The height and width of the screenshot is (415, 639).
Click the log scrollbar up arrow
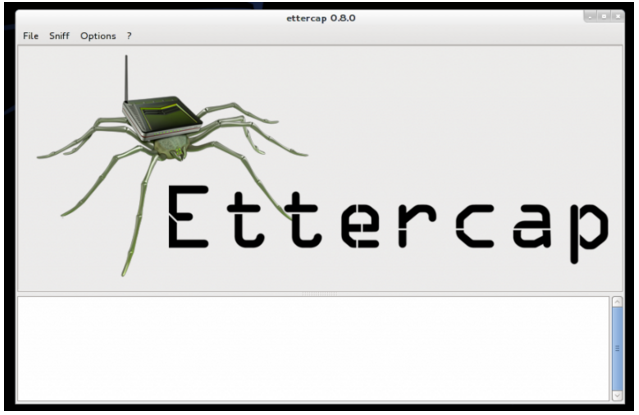pos(617,301)
